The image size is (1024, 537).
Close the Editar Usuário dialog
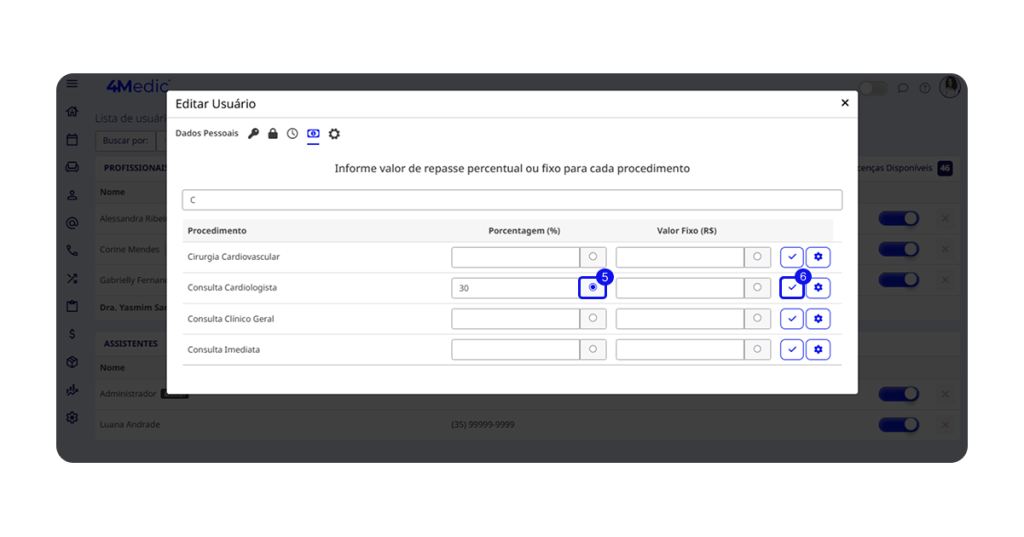(x=844, y=103)
